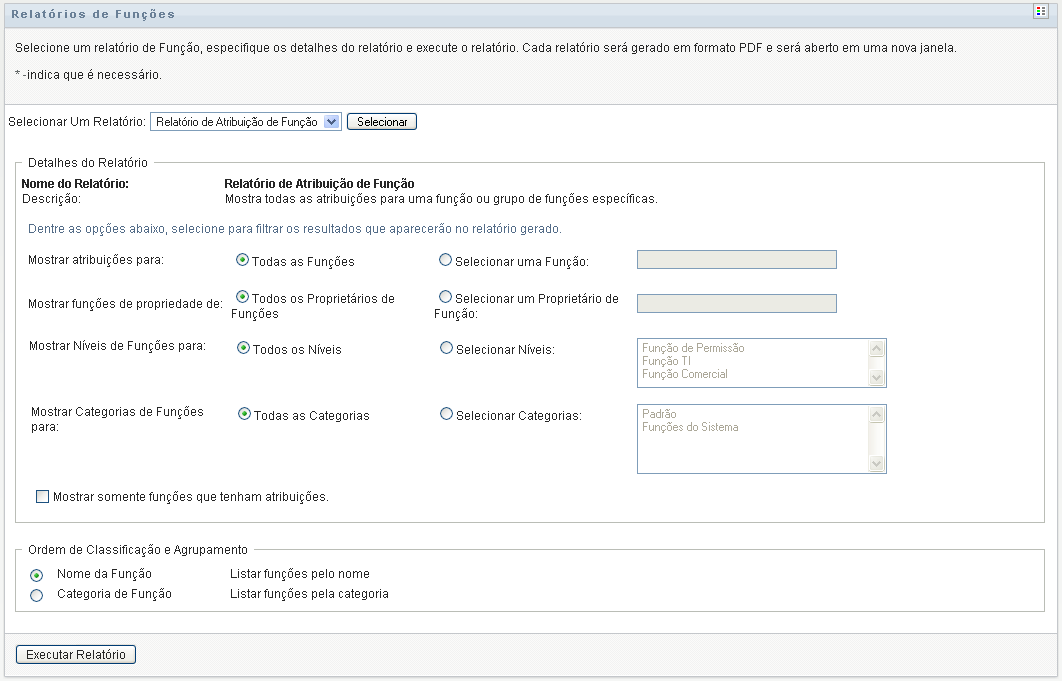Viewport: 1062px width, 681px height.
Task: Select the Nome da Função sort option
Action: pos(37,575)
